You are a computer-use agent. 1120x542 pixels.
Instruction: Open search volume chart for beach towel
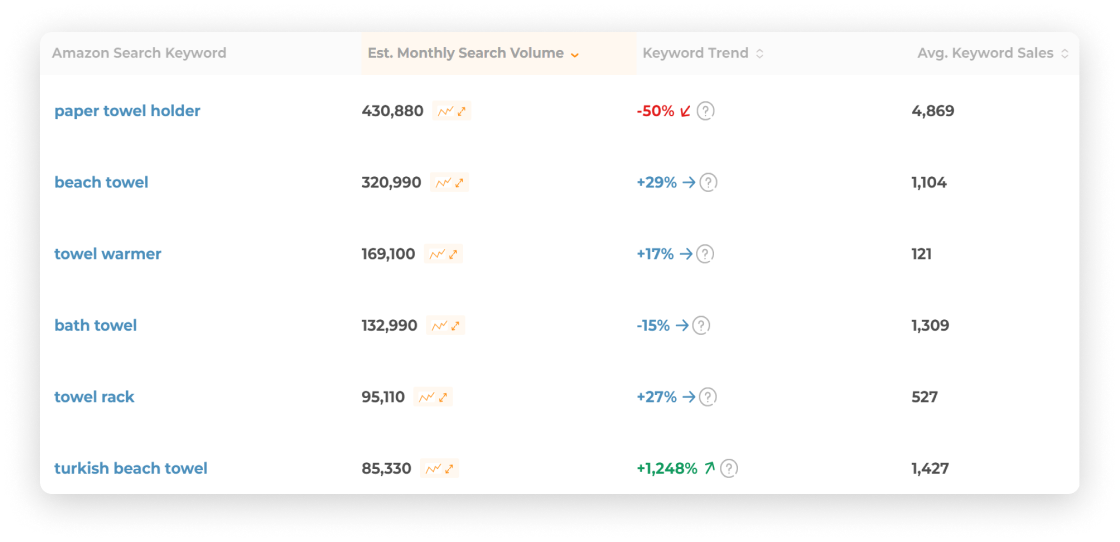tap(449, 183)
